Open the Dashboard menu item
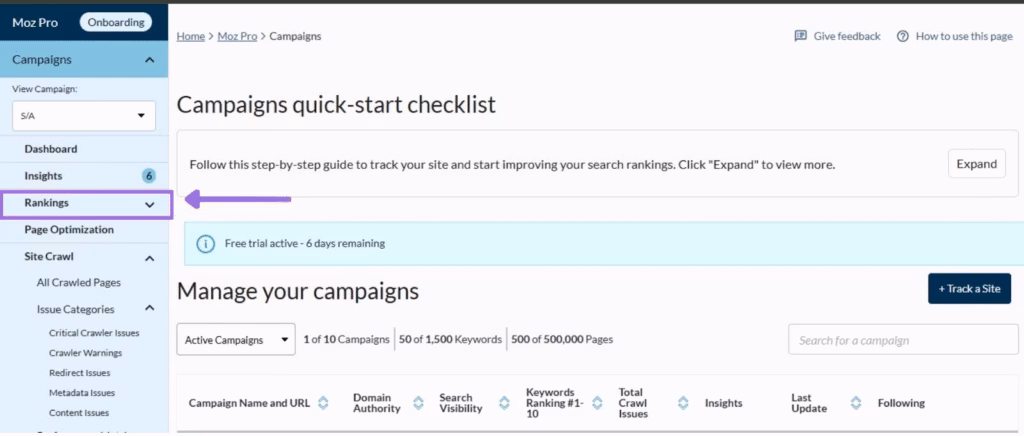 (x=51, y=149)
